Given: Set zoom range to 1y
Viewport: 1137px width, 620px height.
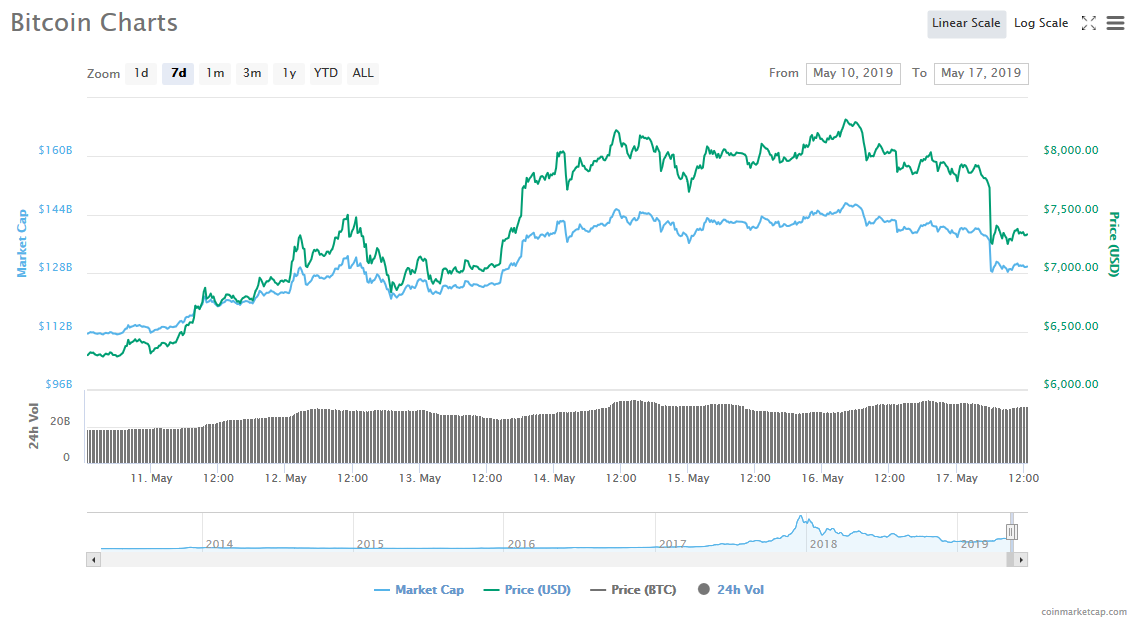Looking at the screenshot, I should tap(289, 73).
